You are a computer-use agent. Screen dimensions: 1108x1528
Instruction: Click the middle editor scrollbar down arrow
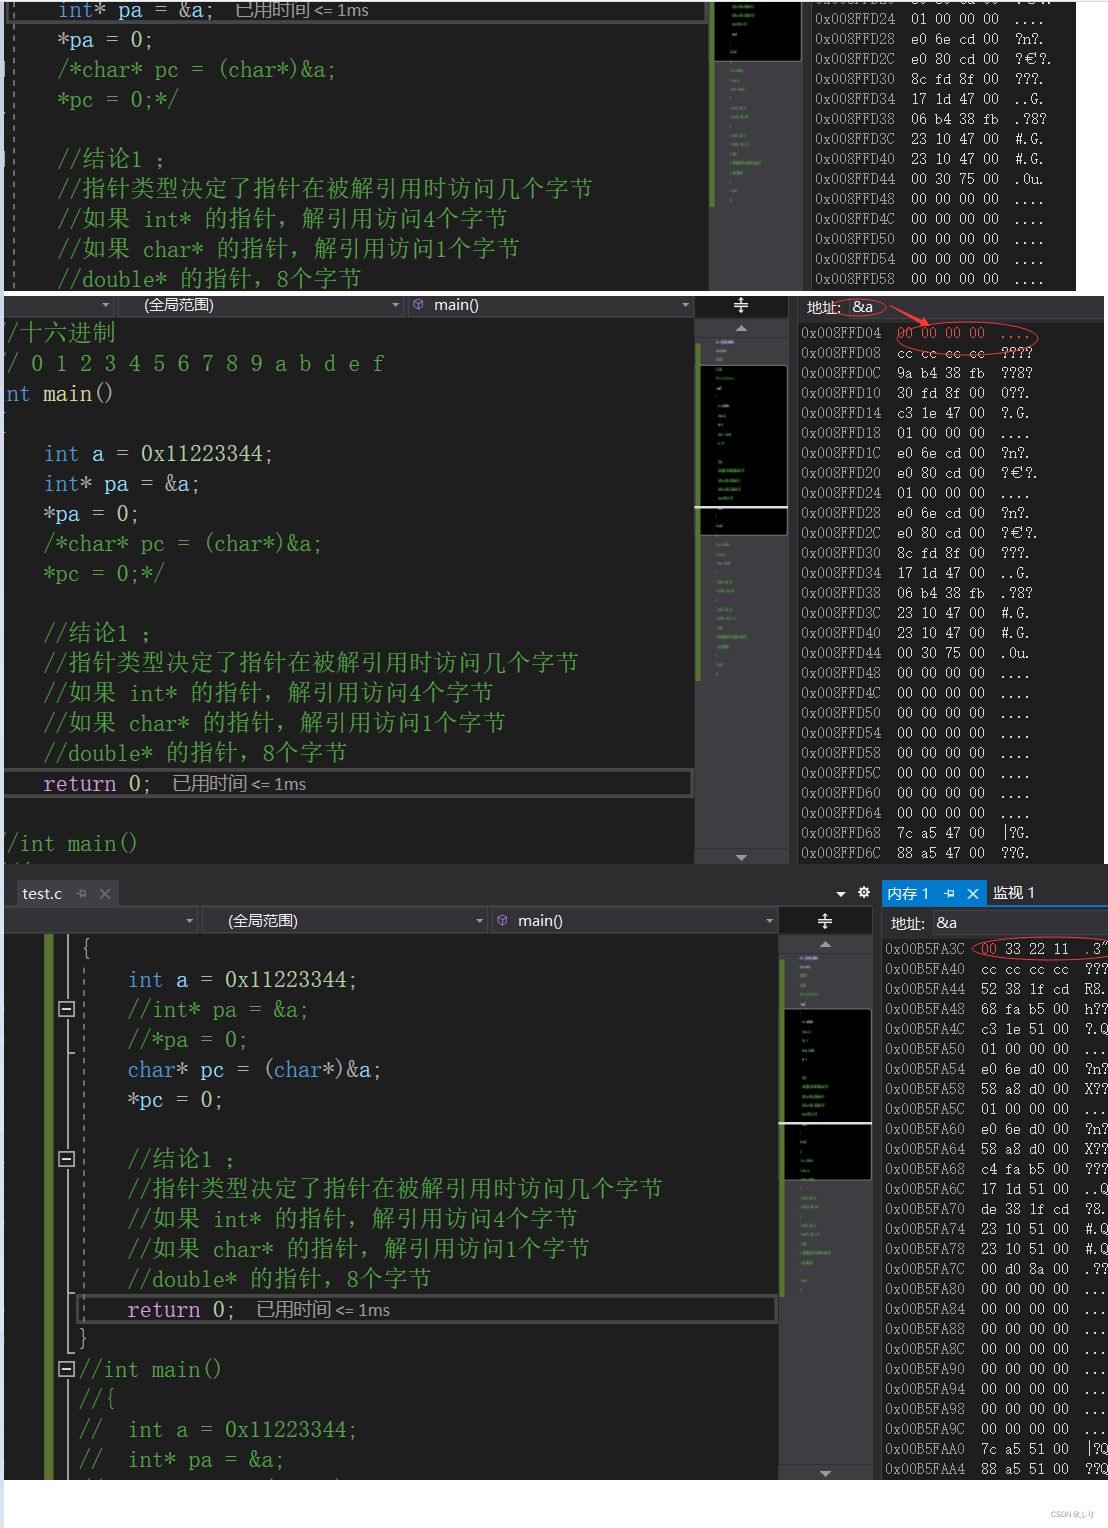741,856
